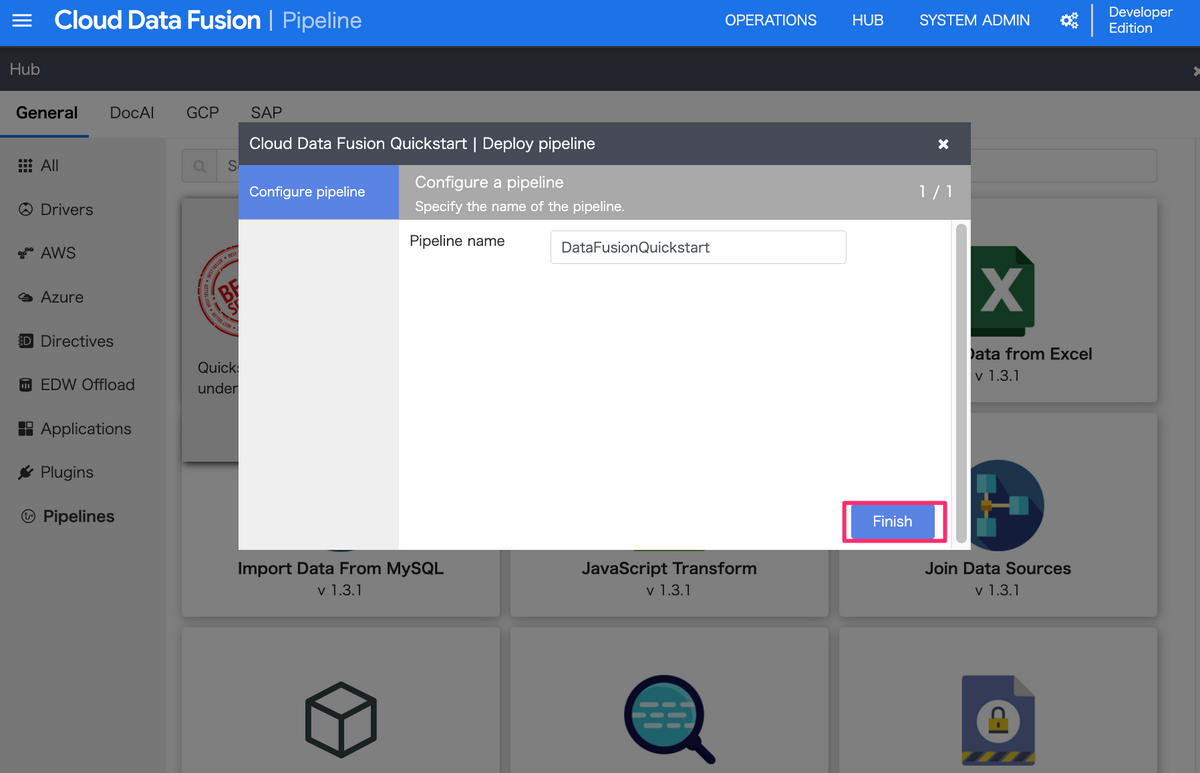Switch to the GCP tab

(203, 113)
